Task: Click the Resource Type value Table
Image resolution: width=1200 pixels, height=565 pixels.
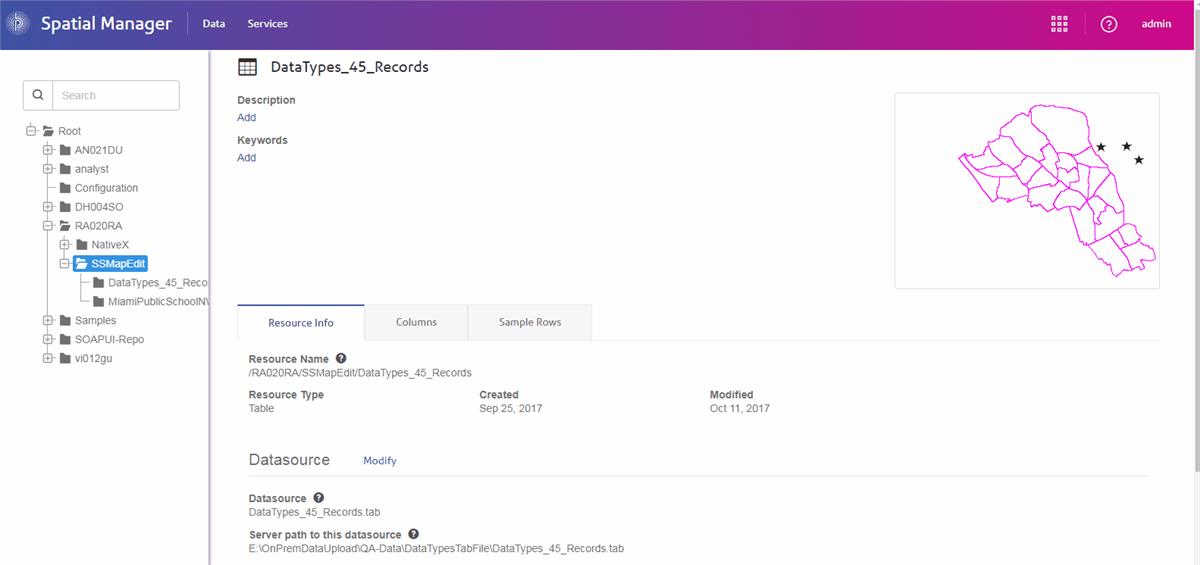Action: click(261, 408)
